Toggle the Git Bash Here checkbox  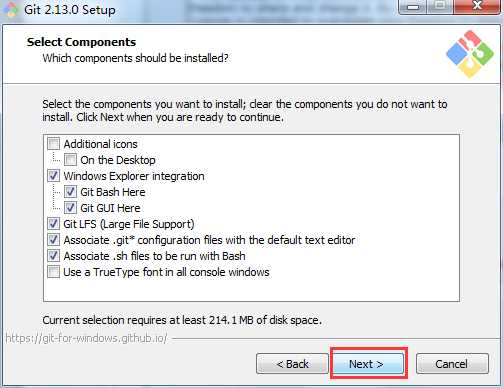[x=70, y=192]
